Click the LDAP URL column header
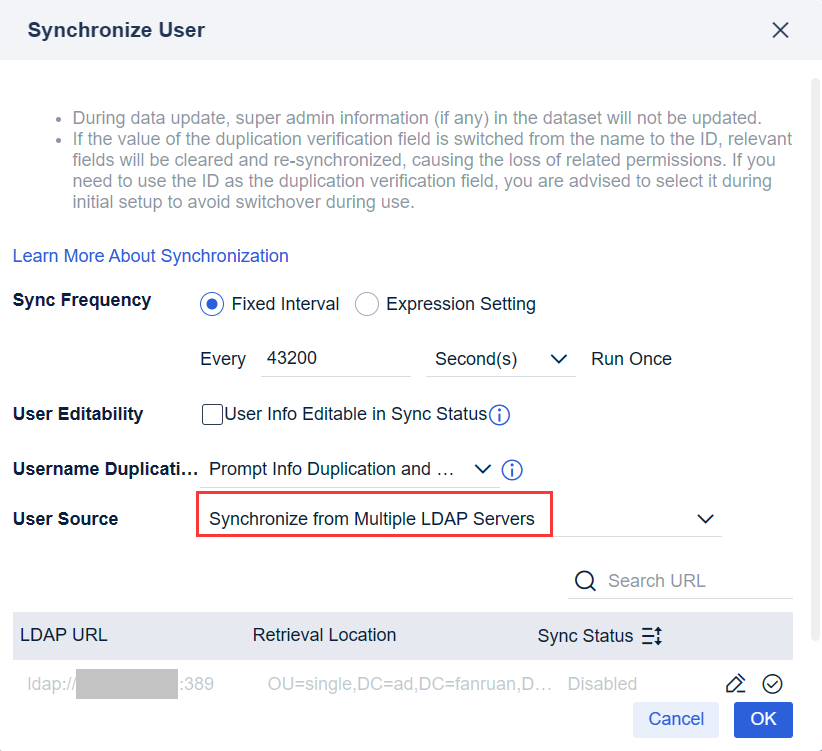Image resolution: width=822 pixels, height=751 pixels. (x=63, y=635)
